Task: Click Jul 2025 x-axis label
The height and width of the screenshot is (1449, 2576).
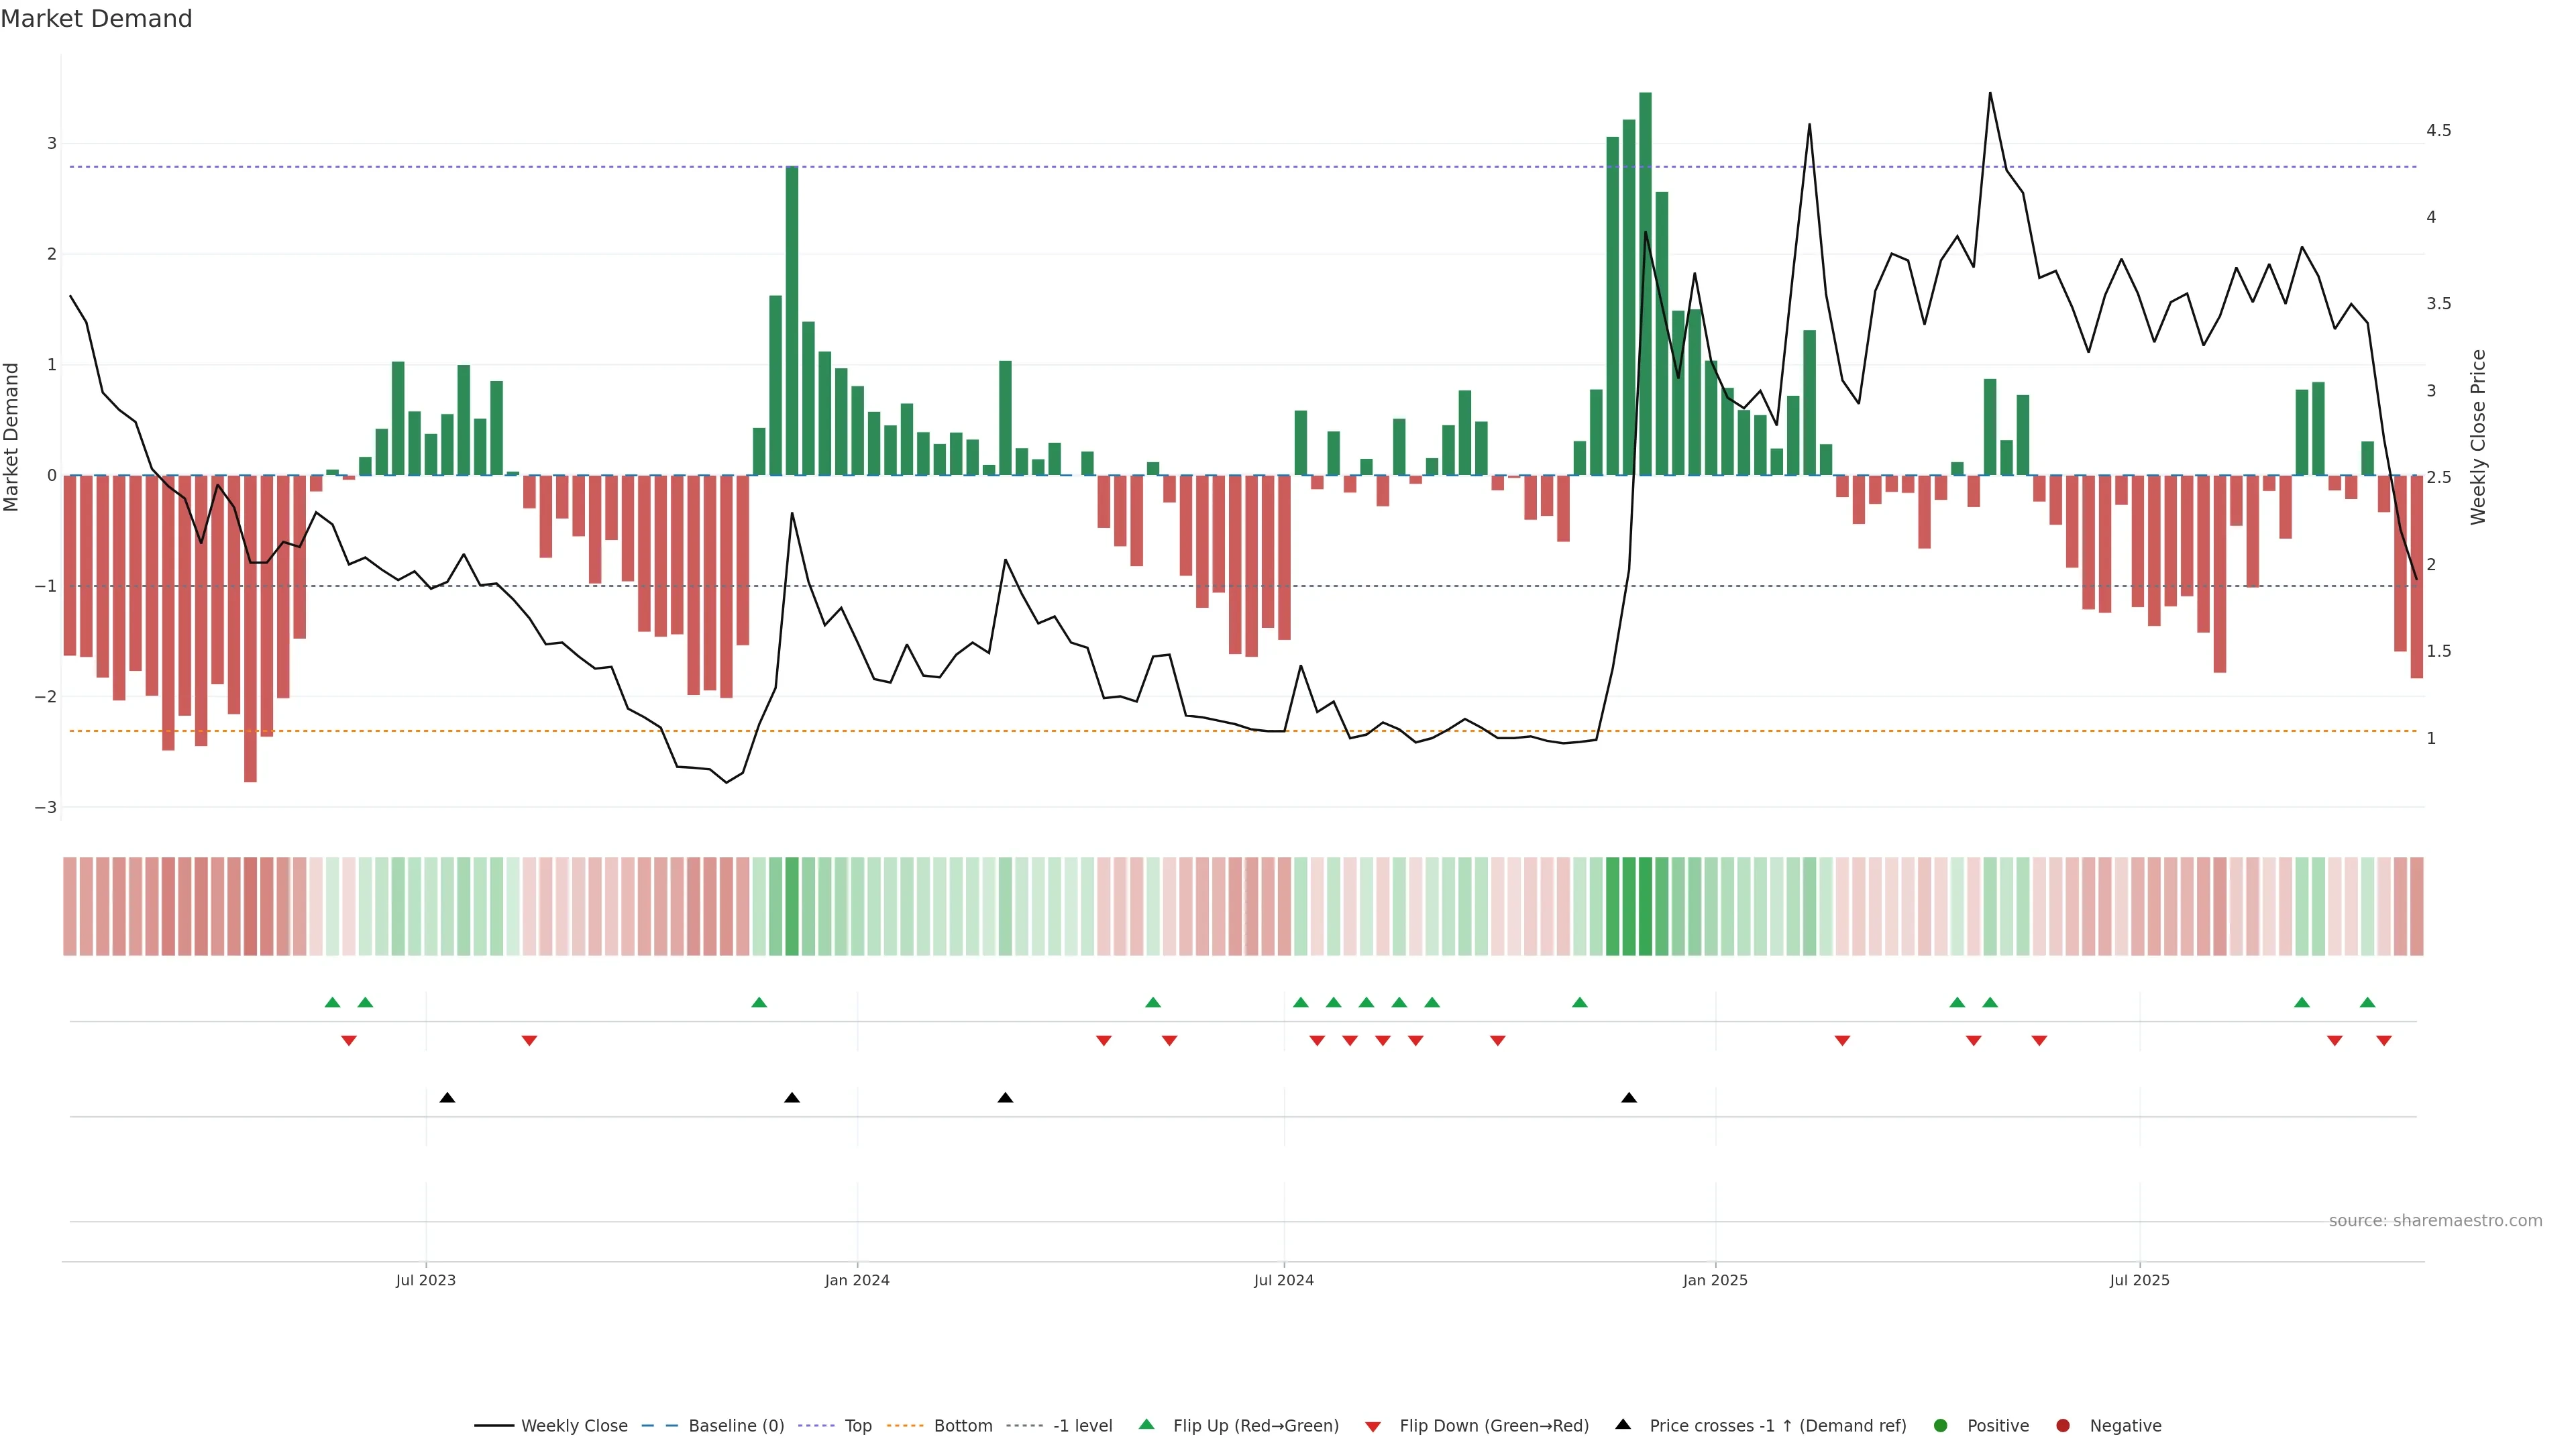Action: 2139,1280
